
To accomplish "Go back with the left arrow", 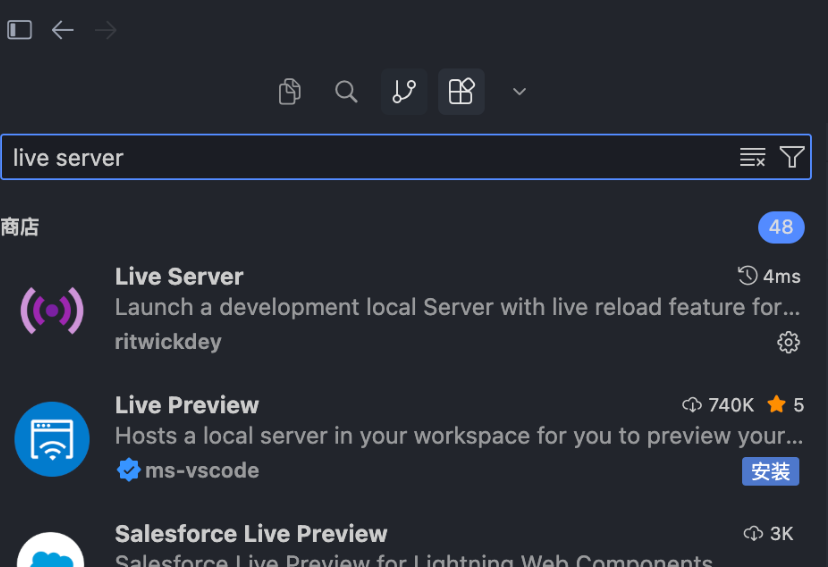I will tap(62, 30).
